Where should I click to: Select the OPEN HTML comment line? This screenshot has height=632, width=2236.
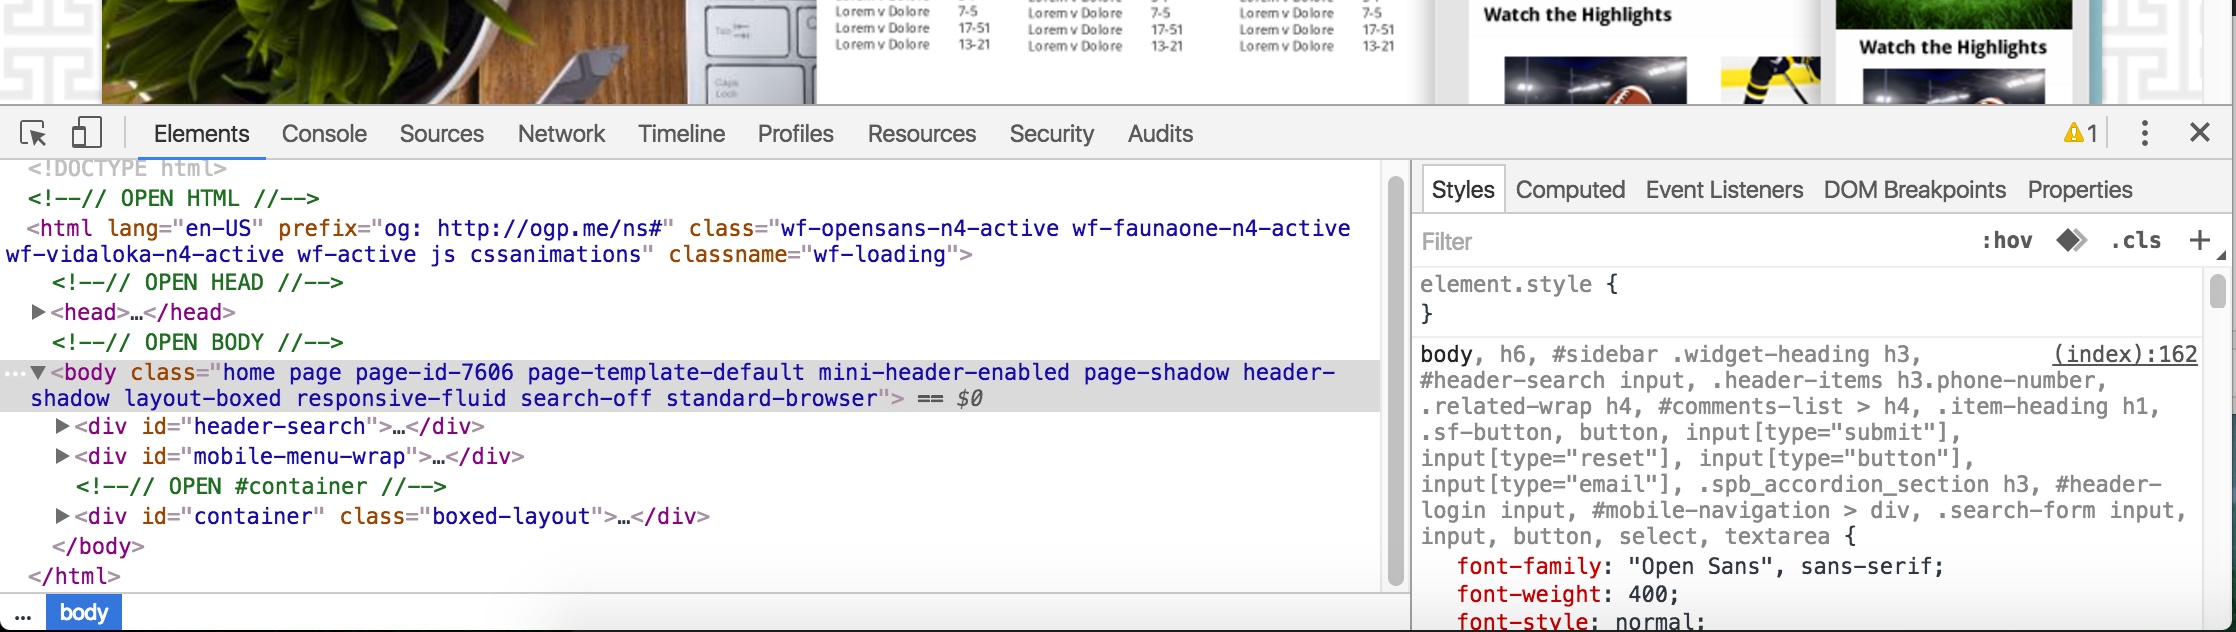pos(174,198)
